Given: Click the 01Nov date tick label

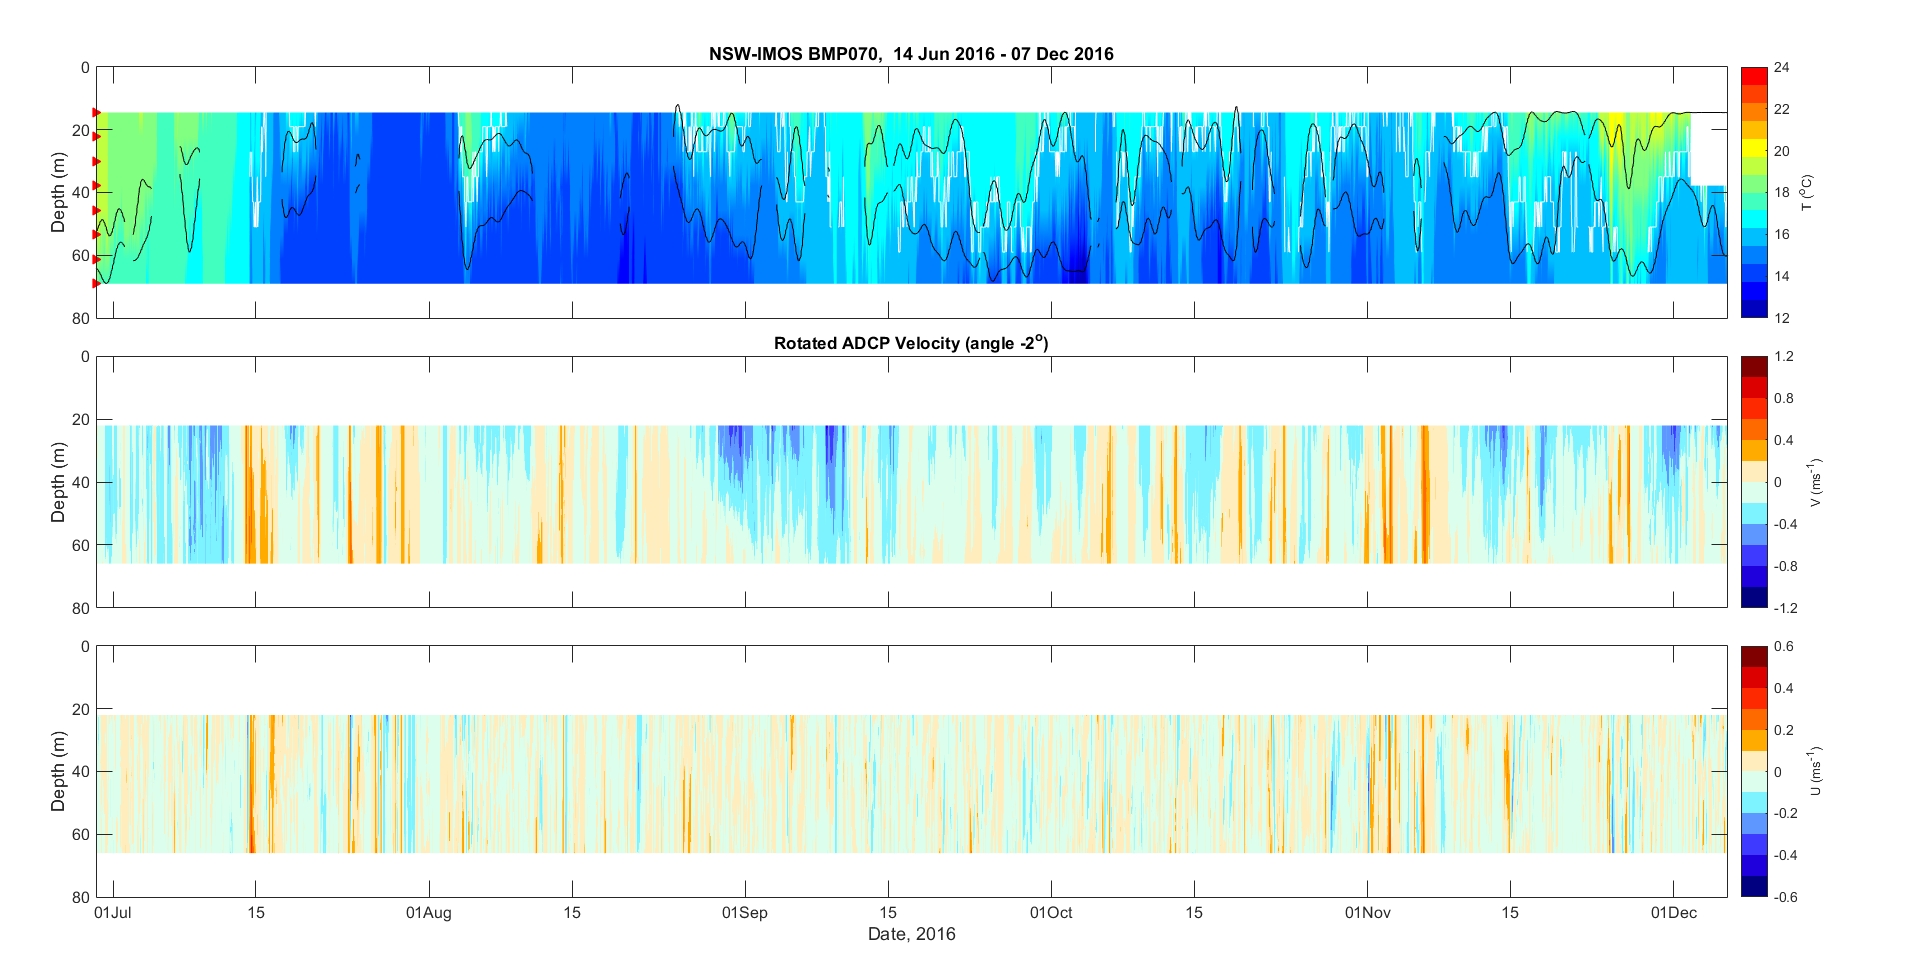Looking at the screenshot, I should tap(1367, 912).
